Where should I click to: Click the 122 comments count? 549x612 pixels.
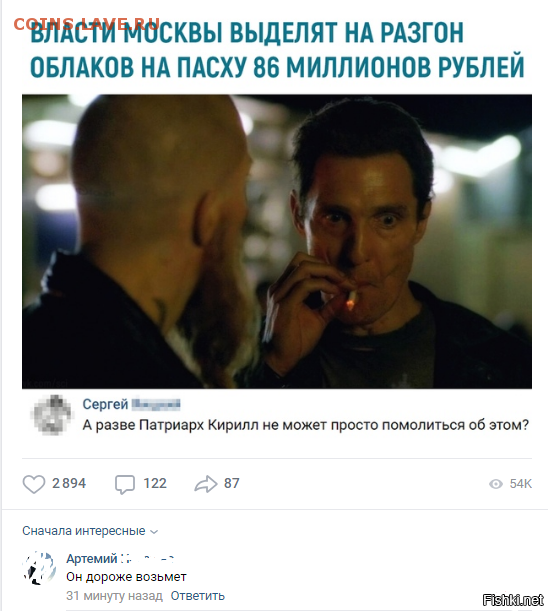pyautogui.click(x=155, y=484)
